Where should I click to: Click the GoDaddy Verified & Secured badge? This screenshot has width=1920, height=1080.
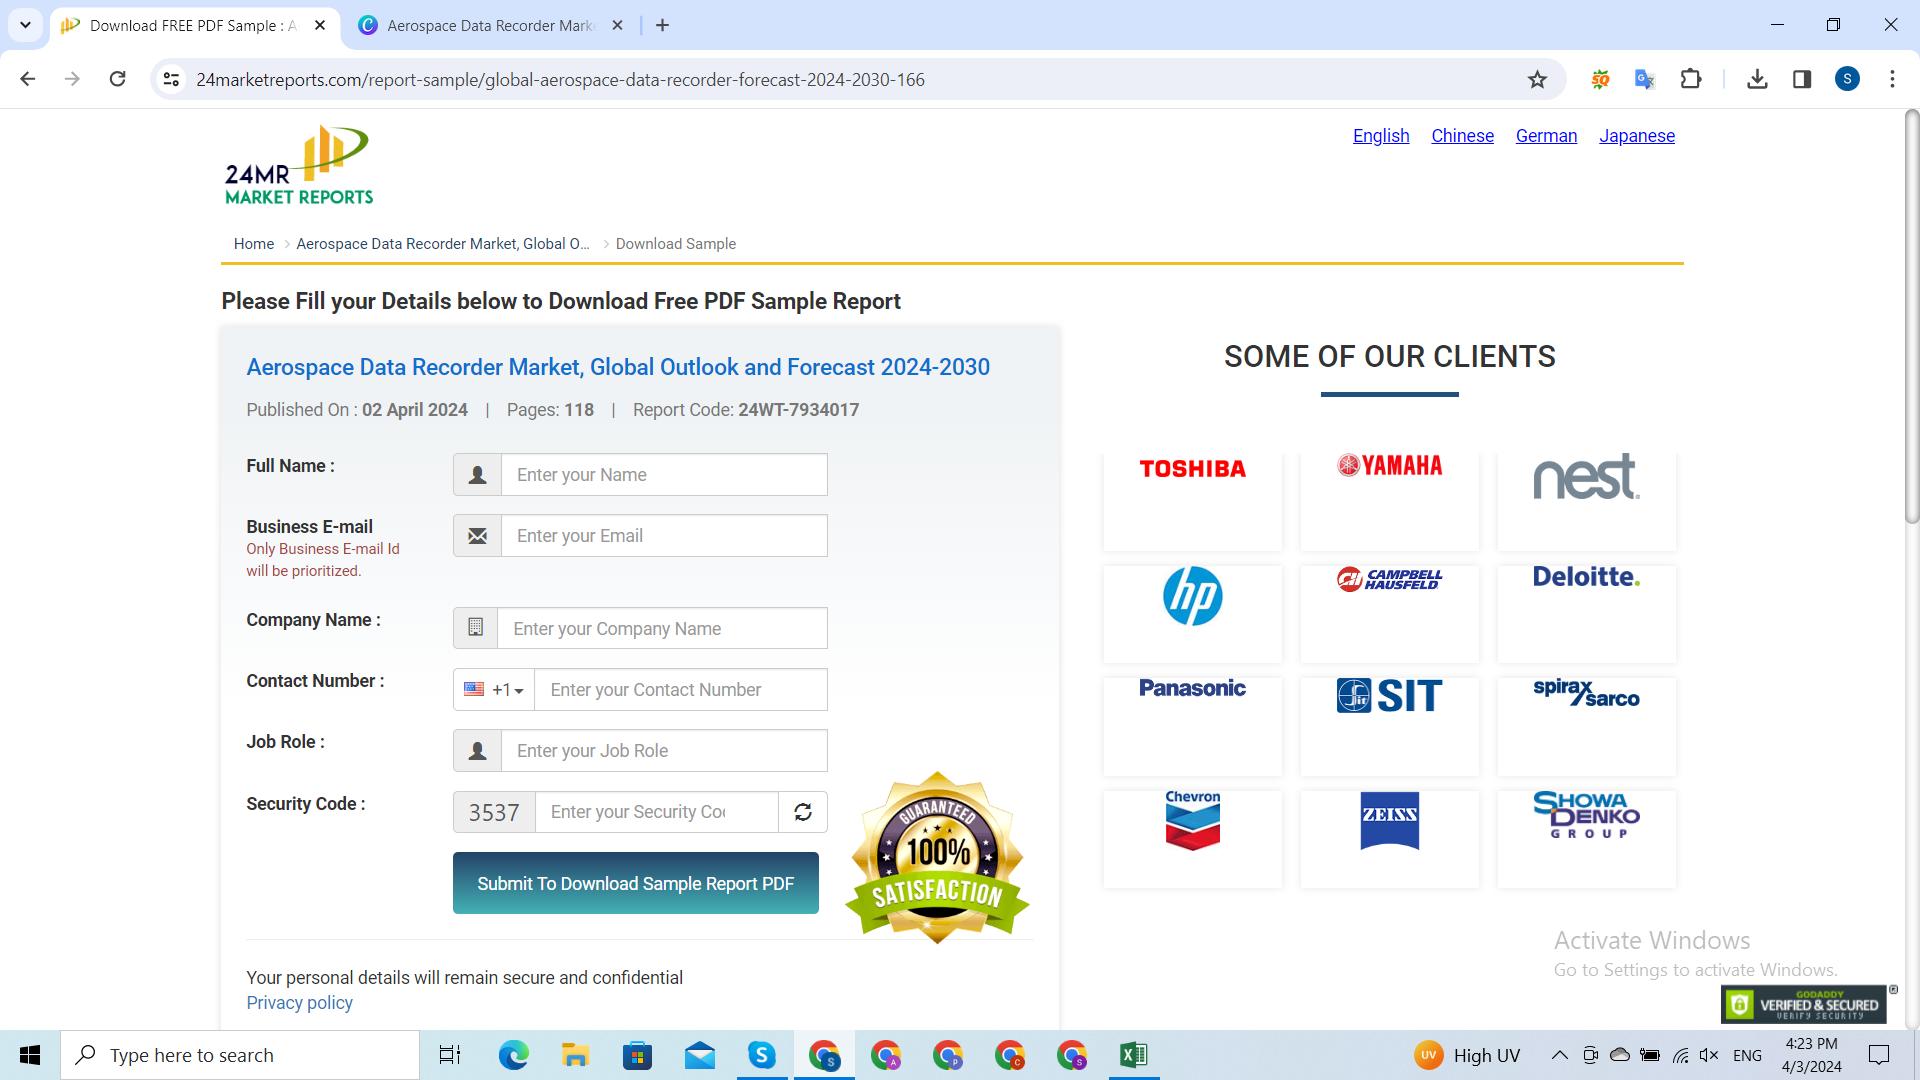coord(1804,1004)
